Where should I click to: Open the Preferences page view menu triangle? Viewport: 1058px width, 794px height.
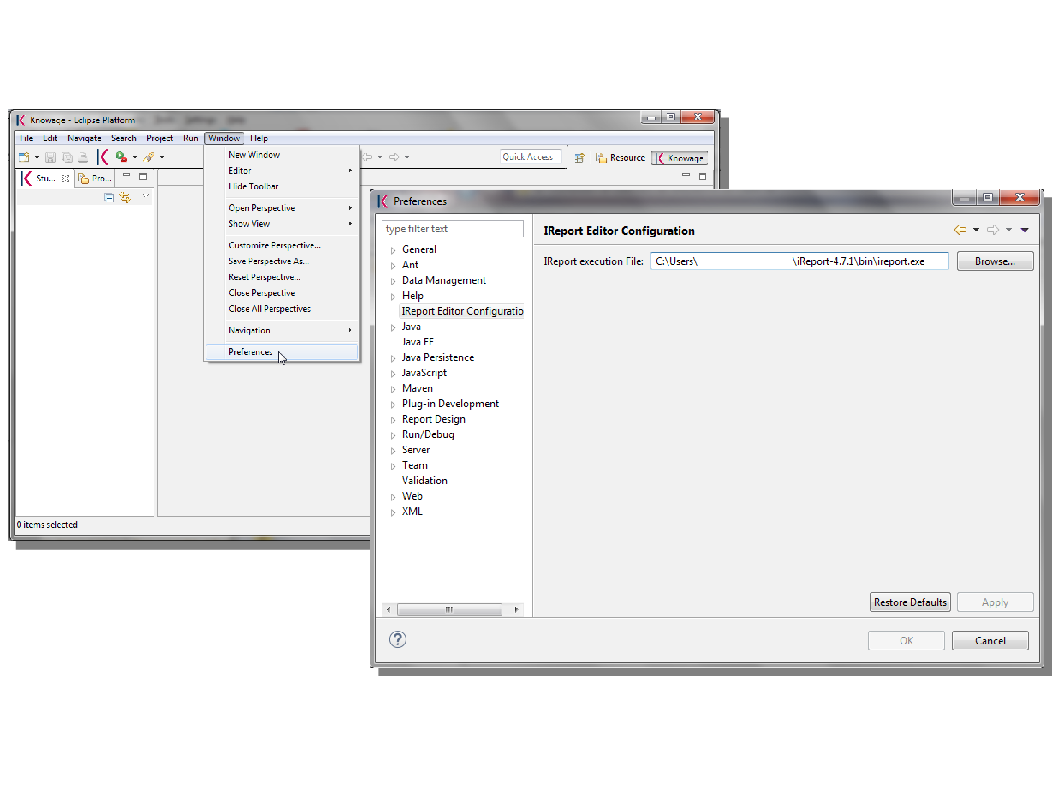pos(1024,230)
